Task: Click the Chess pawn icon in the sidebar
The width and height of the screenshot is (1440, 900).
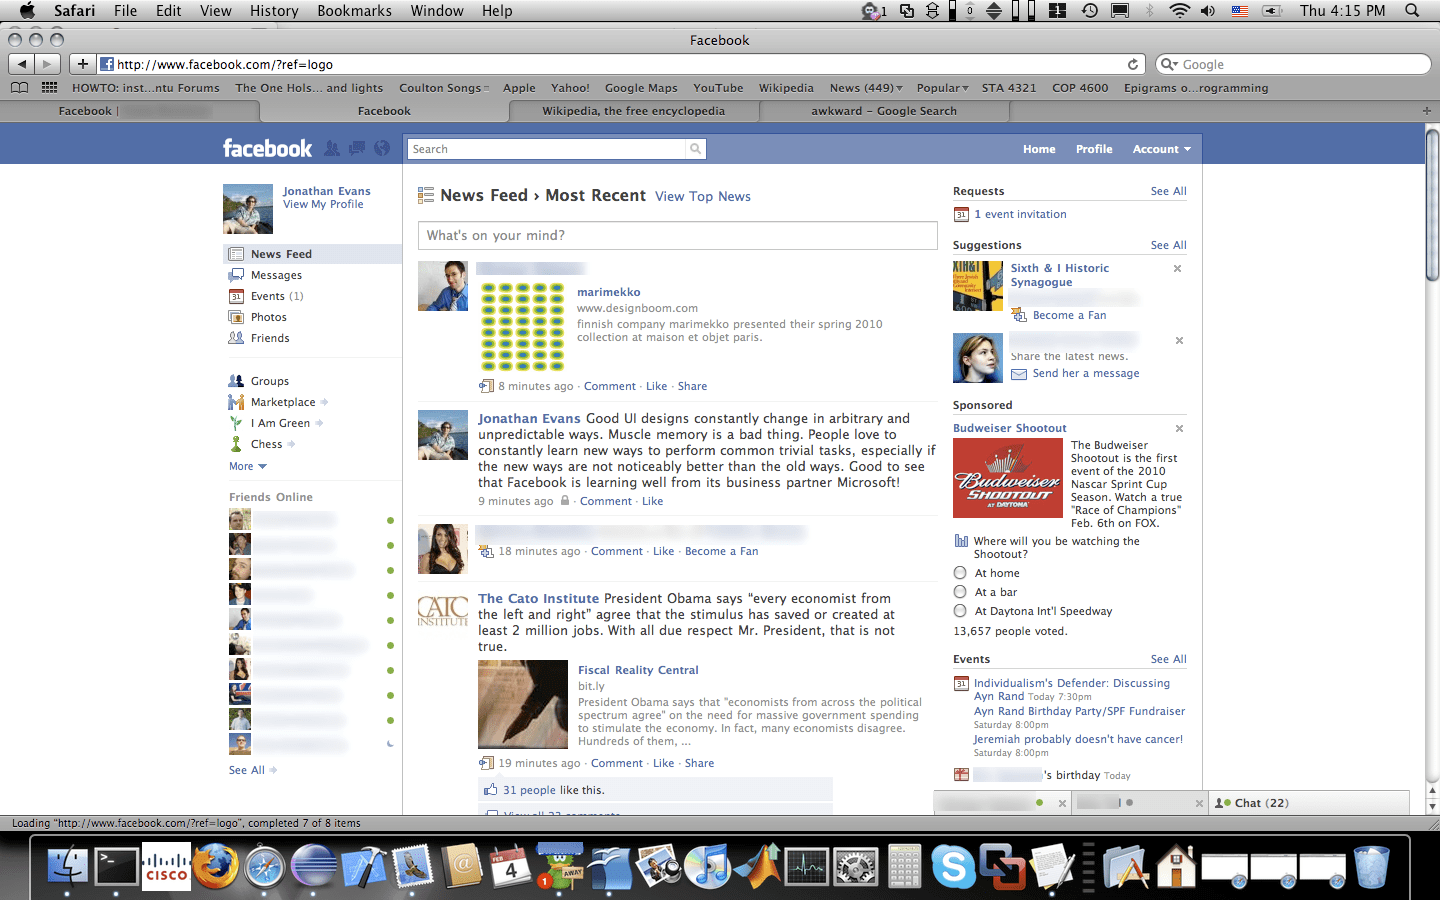Action: click(236, 444)
